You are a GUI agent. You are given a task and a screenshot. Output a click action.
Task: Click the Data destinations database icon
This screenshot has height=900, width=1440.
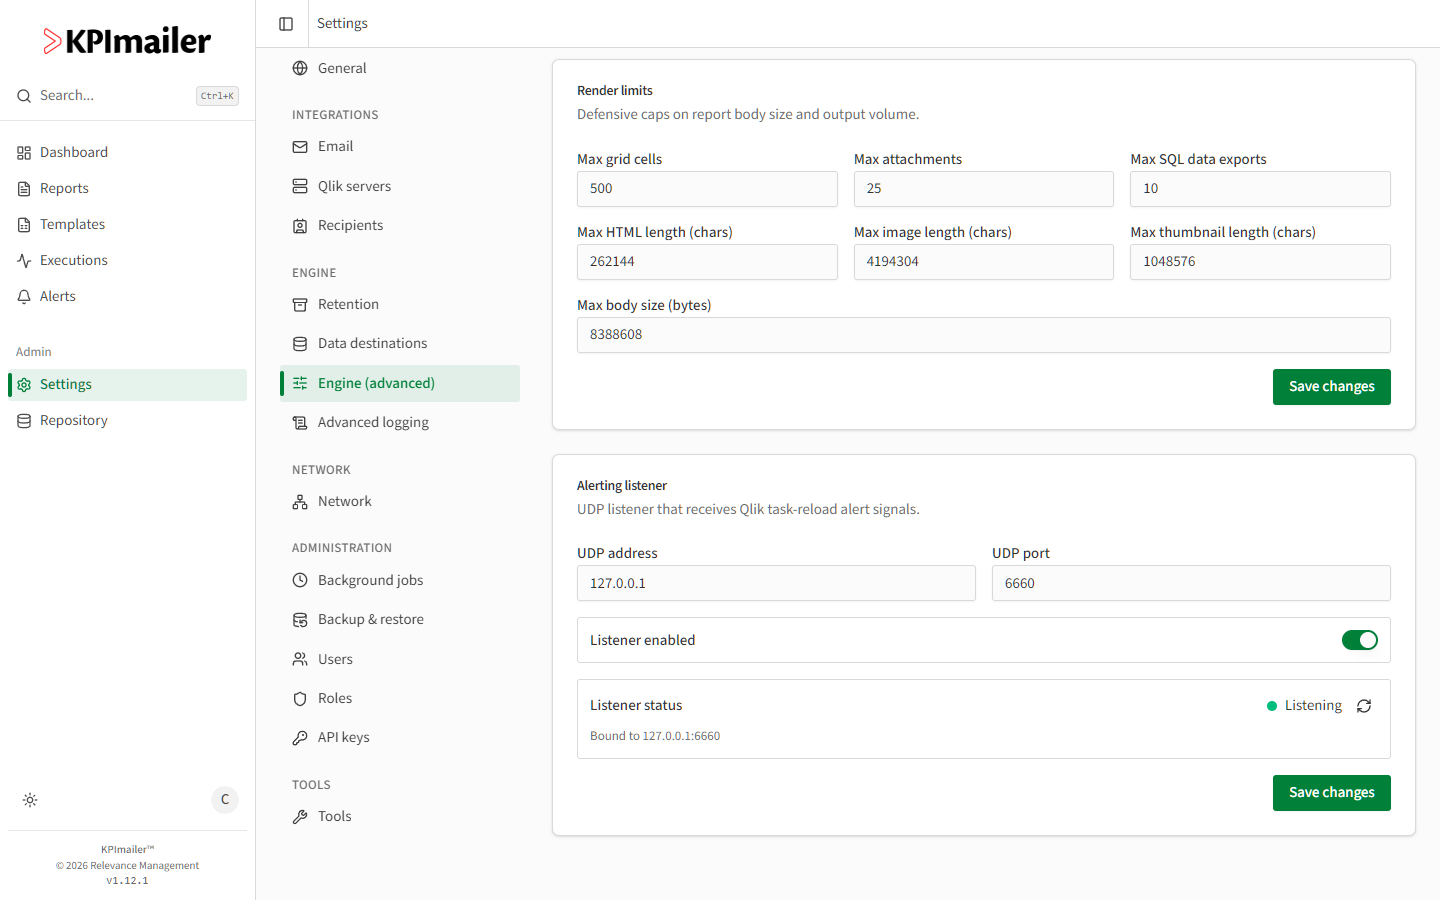[300, 344]
